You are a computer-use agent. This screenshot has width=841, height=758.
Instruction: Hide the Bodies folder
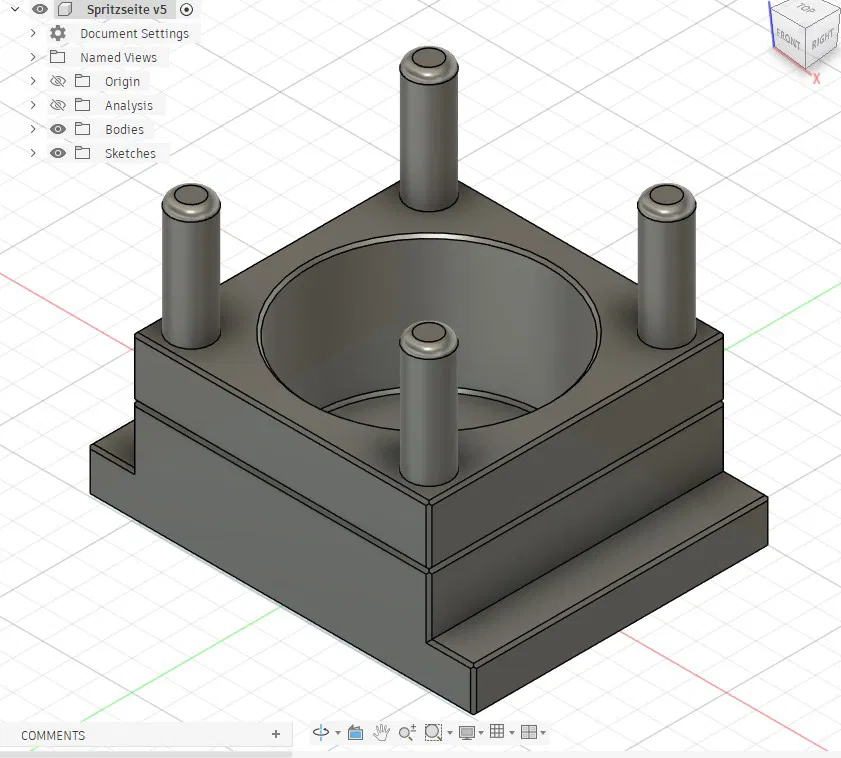[x=58, y=129]
